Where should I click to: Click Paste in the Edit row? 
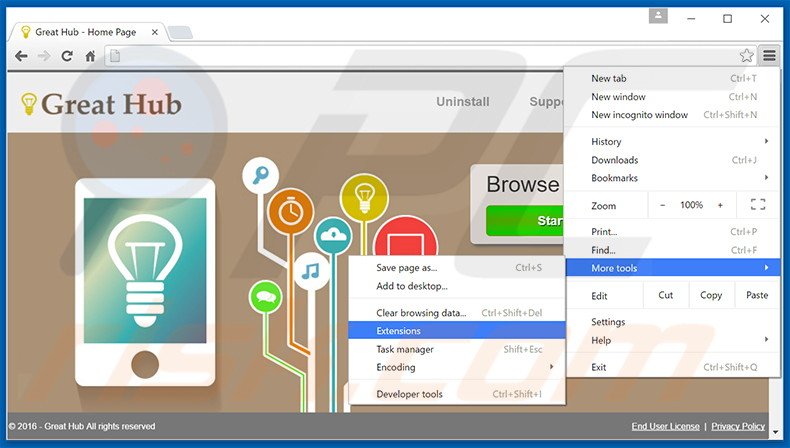(757, 295)
